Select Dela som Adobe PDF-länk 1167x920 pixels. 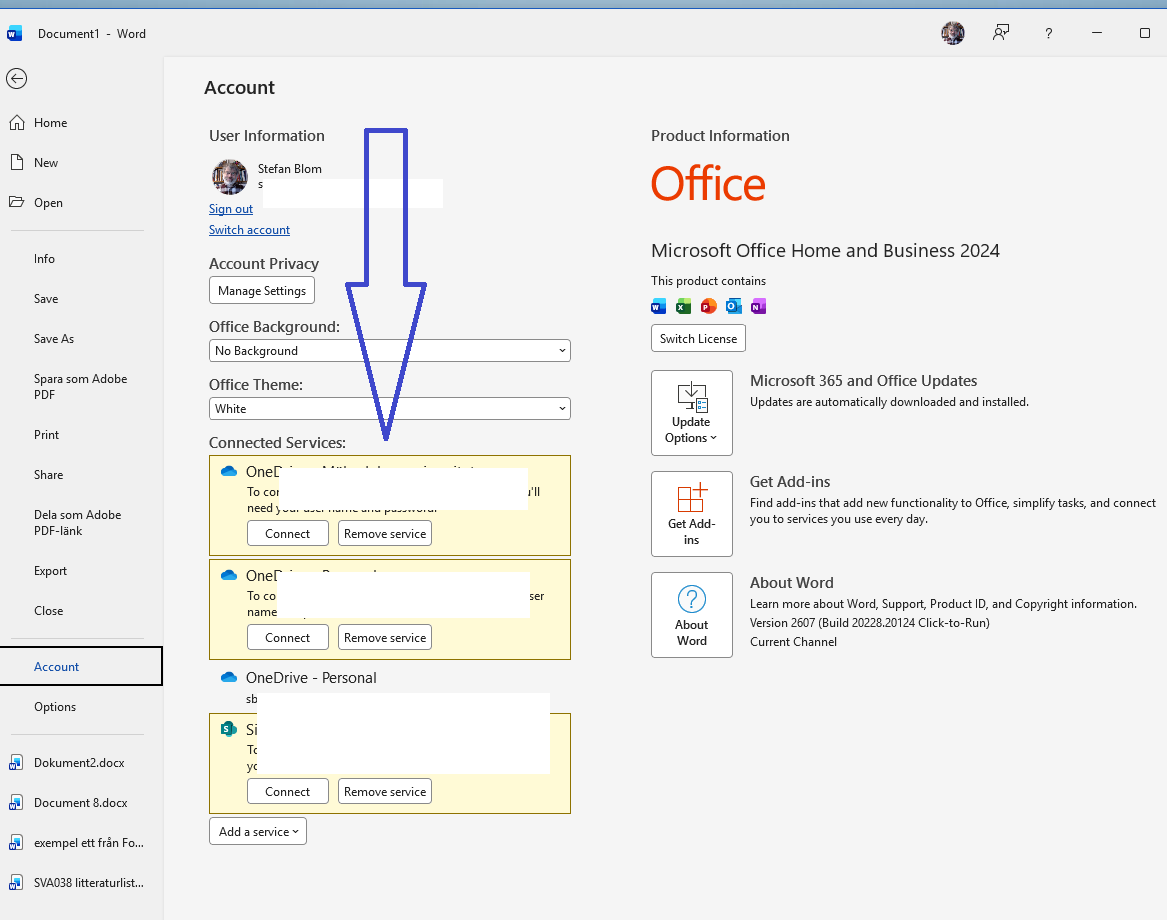(x=77, y=523)
